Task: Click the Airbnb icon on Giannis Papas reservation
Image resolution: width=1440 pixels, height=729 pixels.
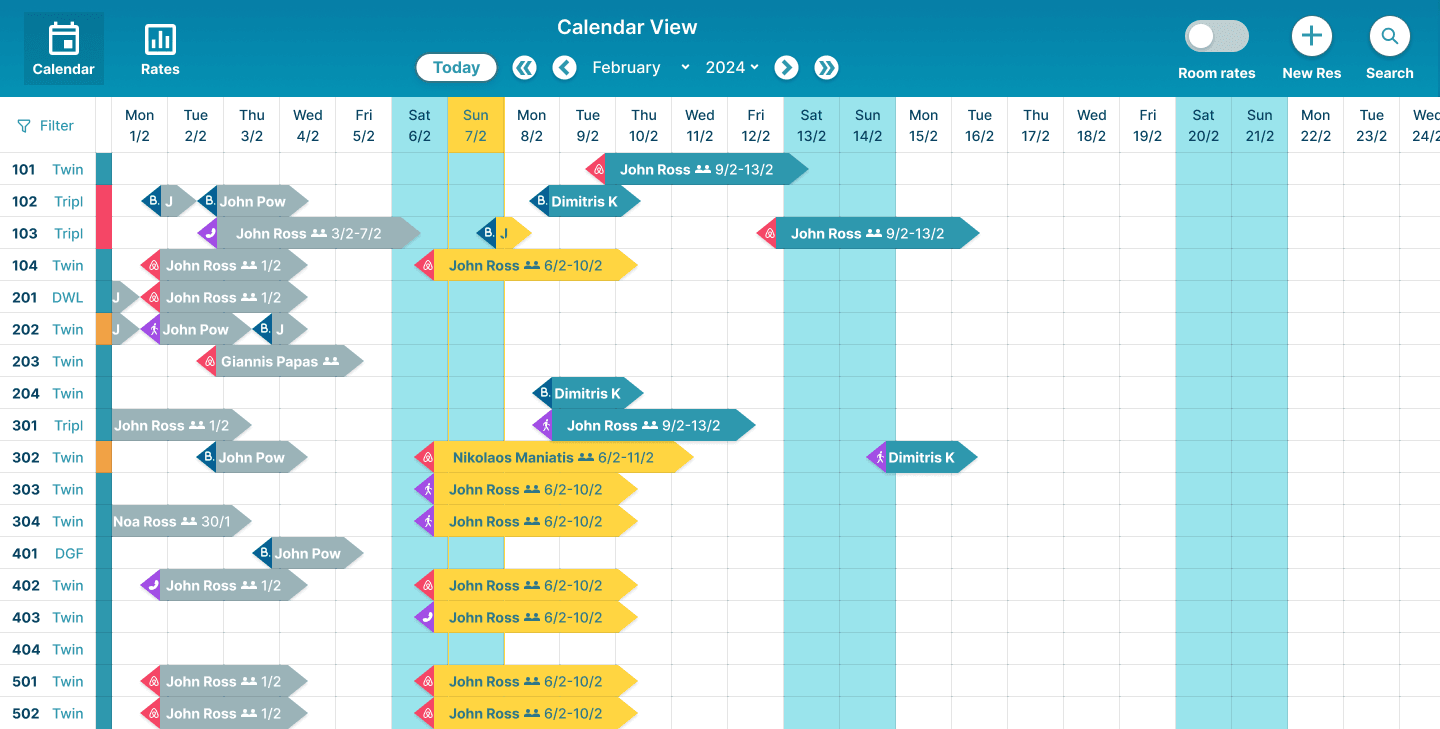Action: coord(208,361)
